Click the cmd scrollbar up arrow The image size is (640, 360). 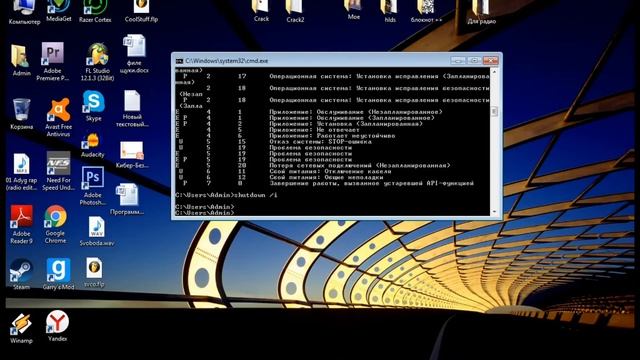(494, 71)
